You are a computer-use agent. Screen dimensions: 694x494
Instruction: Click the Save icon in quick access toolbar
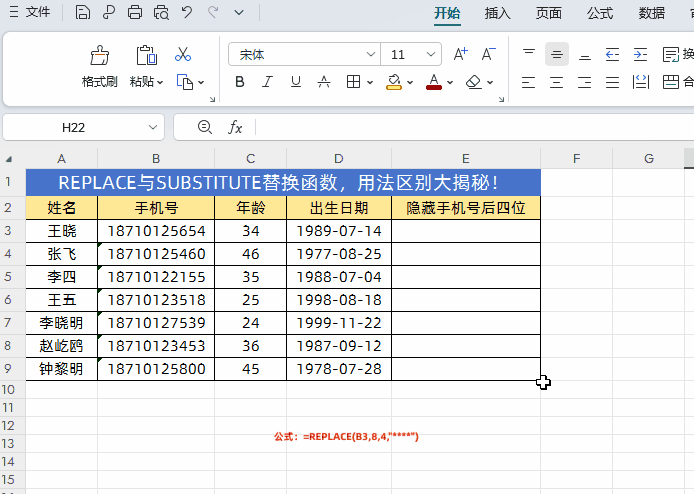tap(82, 12)
